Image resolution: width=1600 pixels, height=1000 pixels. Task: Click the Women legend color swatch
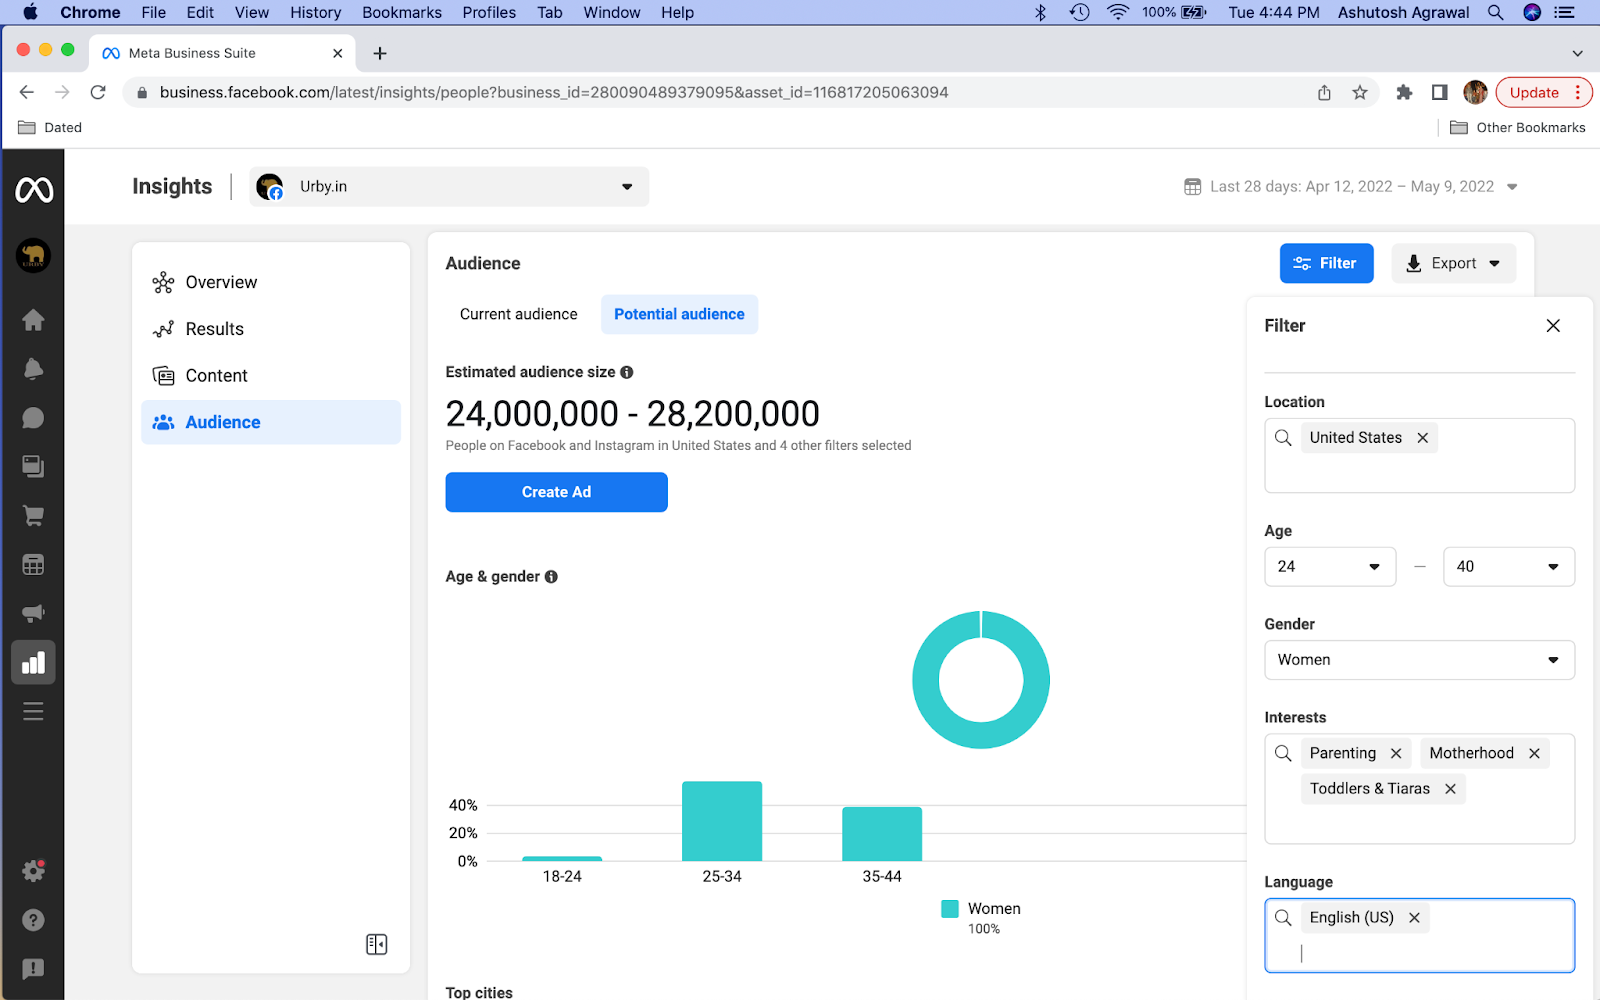(x=950, y=909)
